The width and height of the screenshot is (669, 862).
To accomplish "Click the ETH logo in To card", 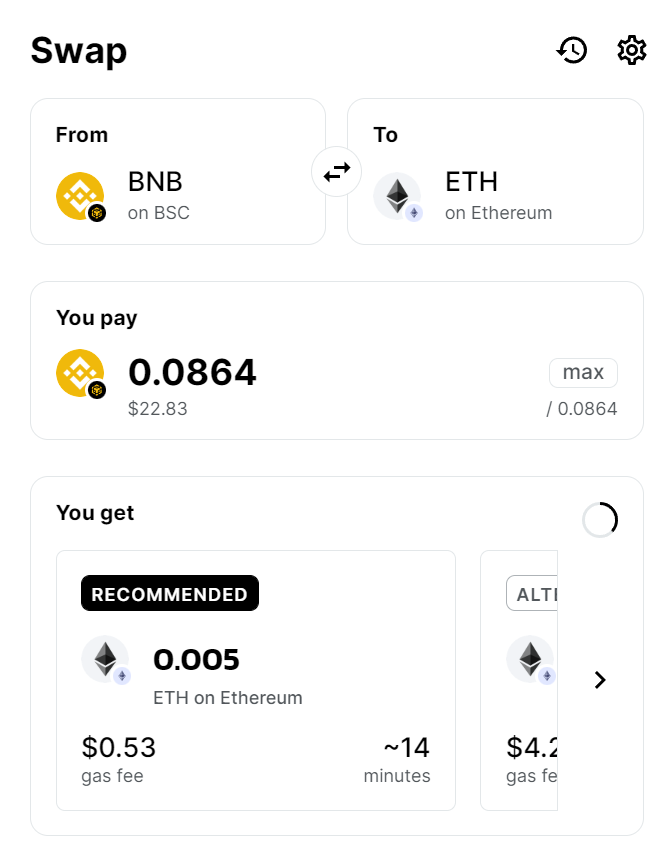I will 398,197.
